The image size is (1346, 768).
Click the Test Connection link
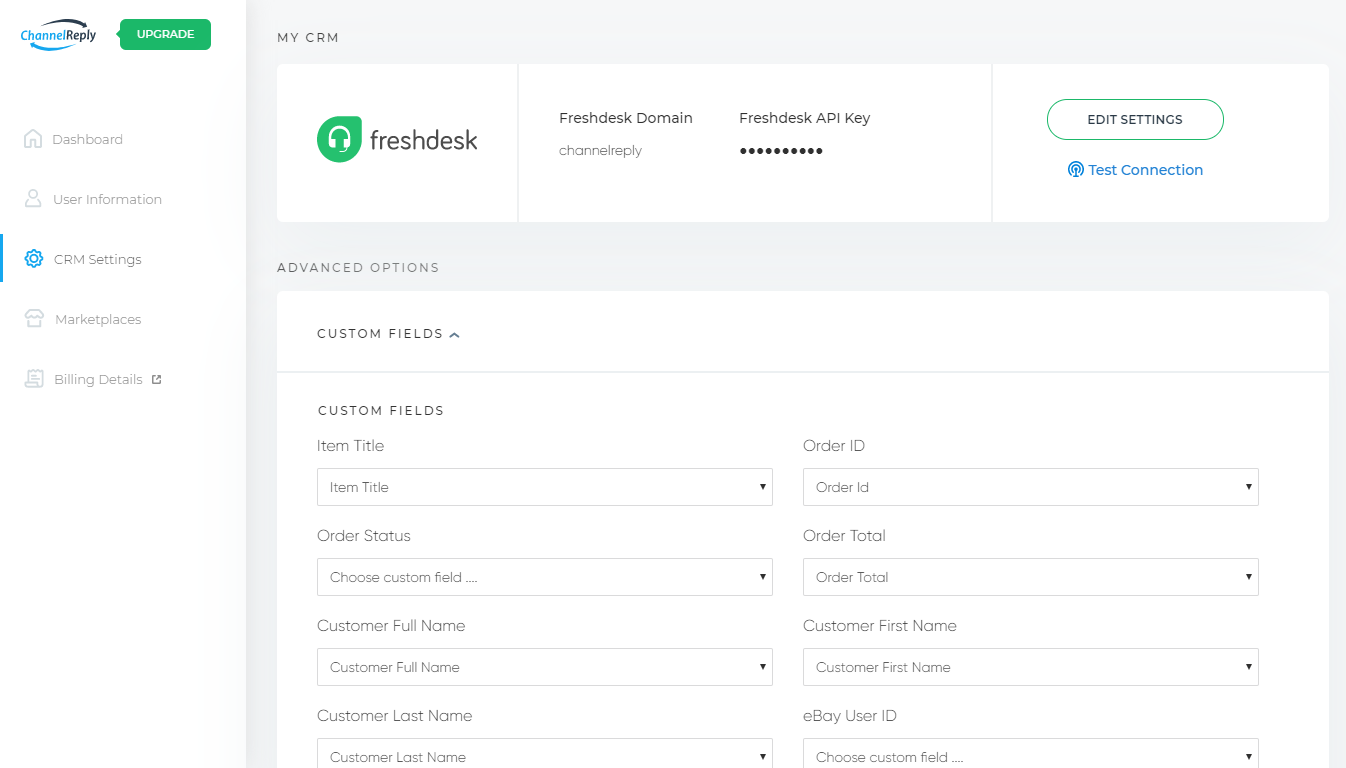coord(1145,170)
